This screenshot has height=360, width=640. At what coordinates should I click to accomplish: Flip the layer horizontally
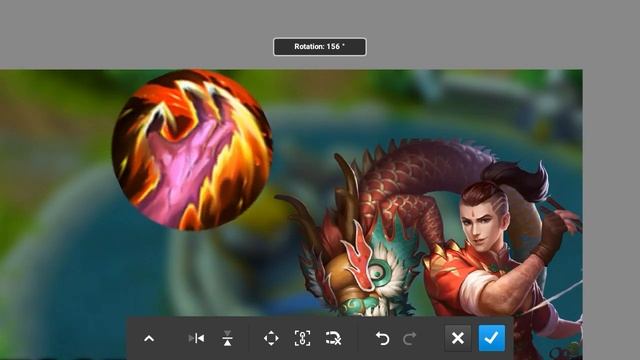pos(197,338)
